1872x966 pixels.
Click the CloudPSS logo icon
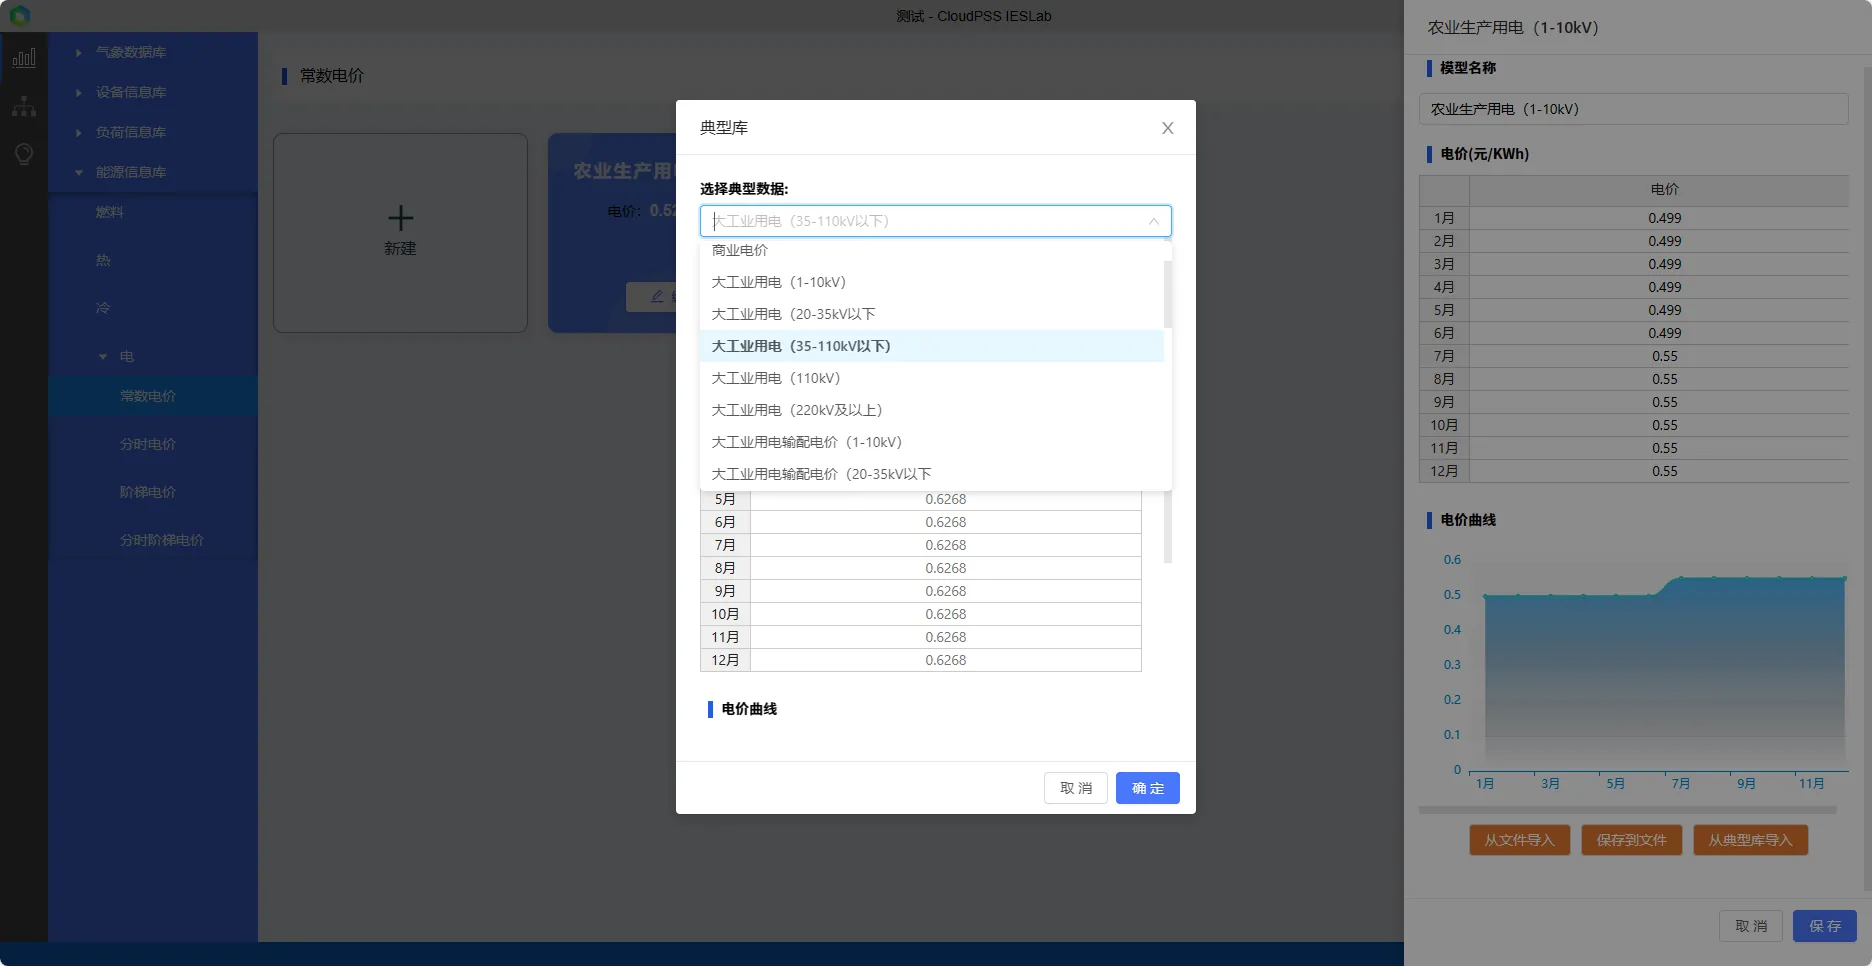20,15
